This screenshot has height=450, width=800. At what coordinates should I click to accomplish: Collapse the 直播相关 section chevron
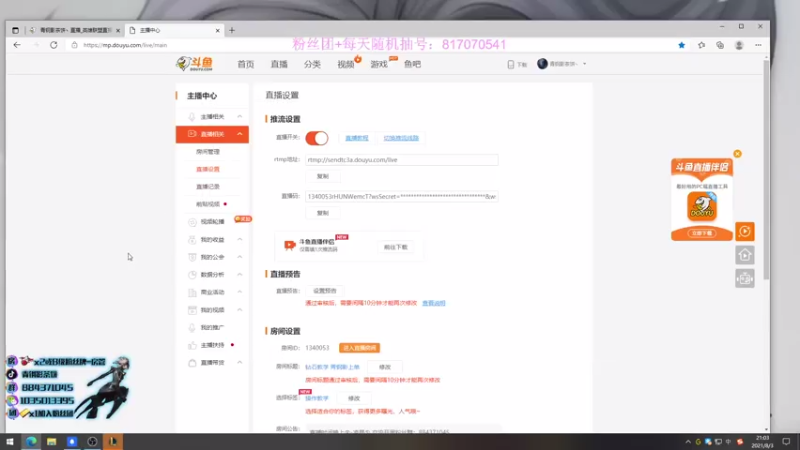coord(239,134)
